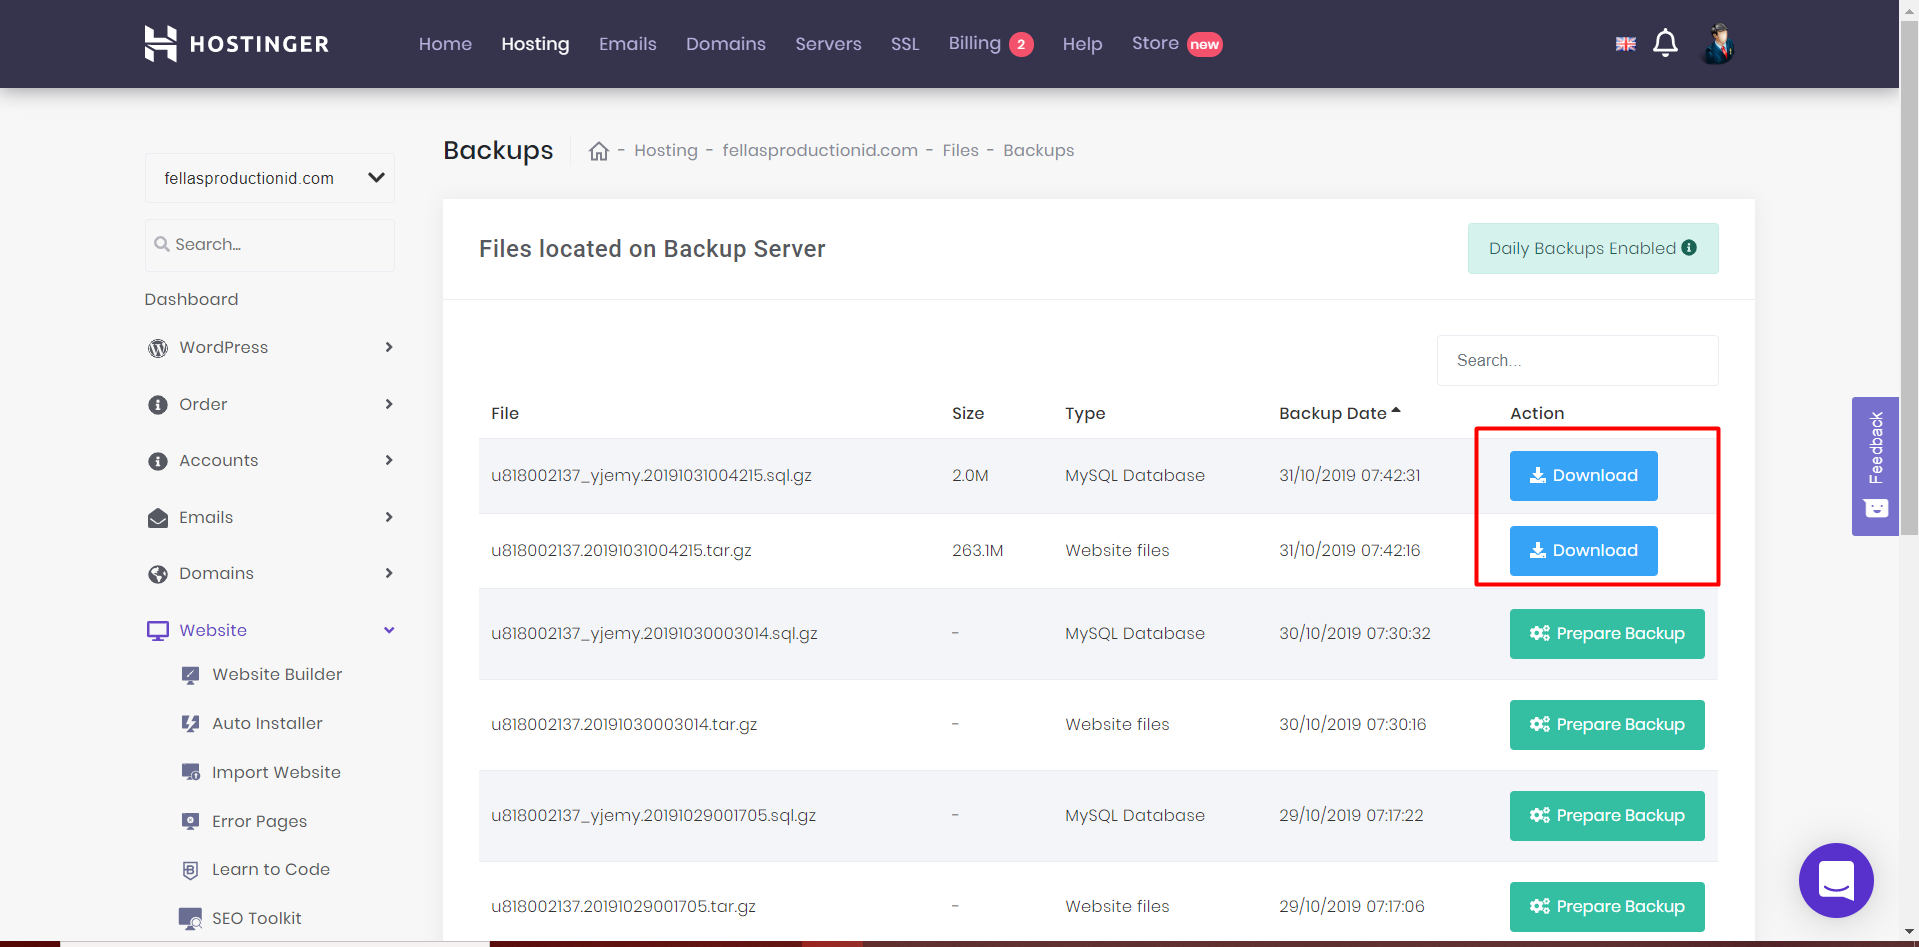Open the Auto Installer sidebar link
Image resolution: width=1919 pixels, height=947 pixels.
[x=267, y=723]
